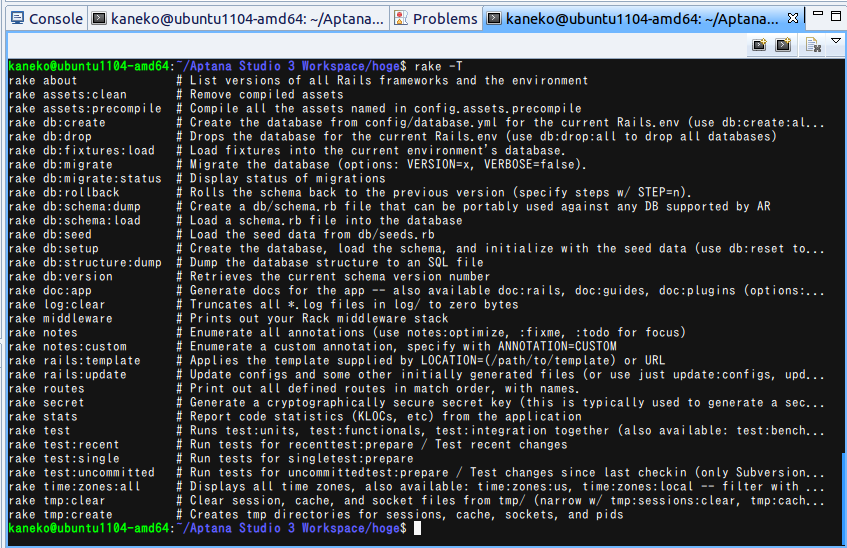
Task: Close the active terminal tab
Action: (792, 19)
